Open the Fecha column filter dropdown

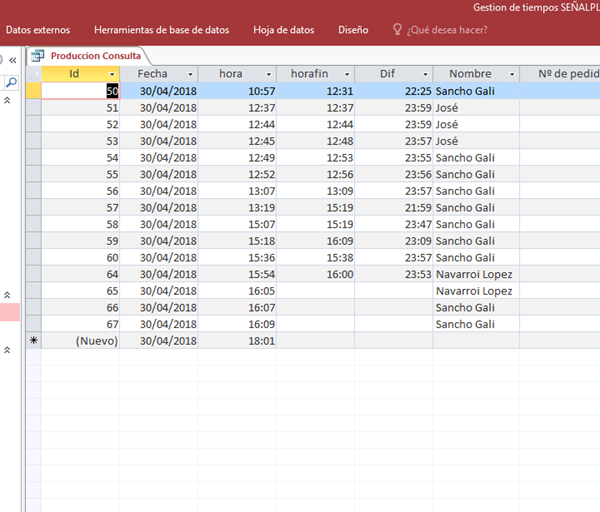click(189, 75)
